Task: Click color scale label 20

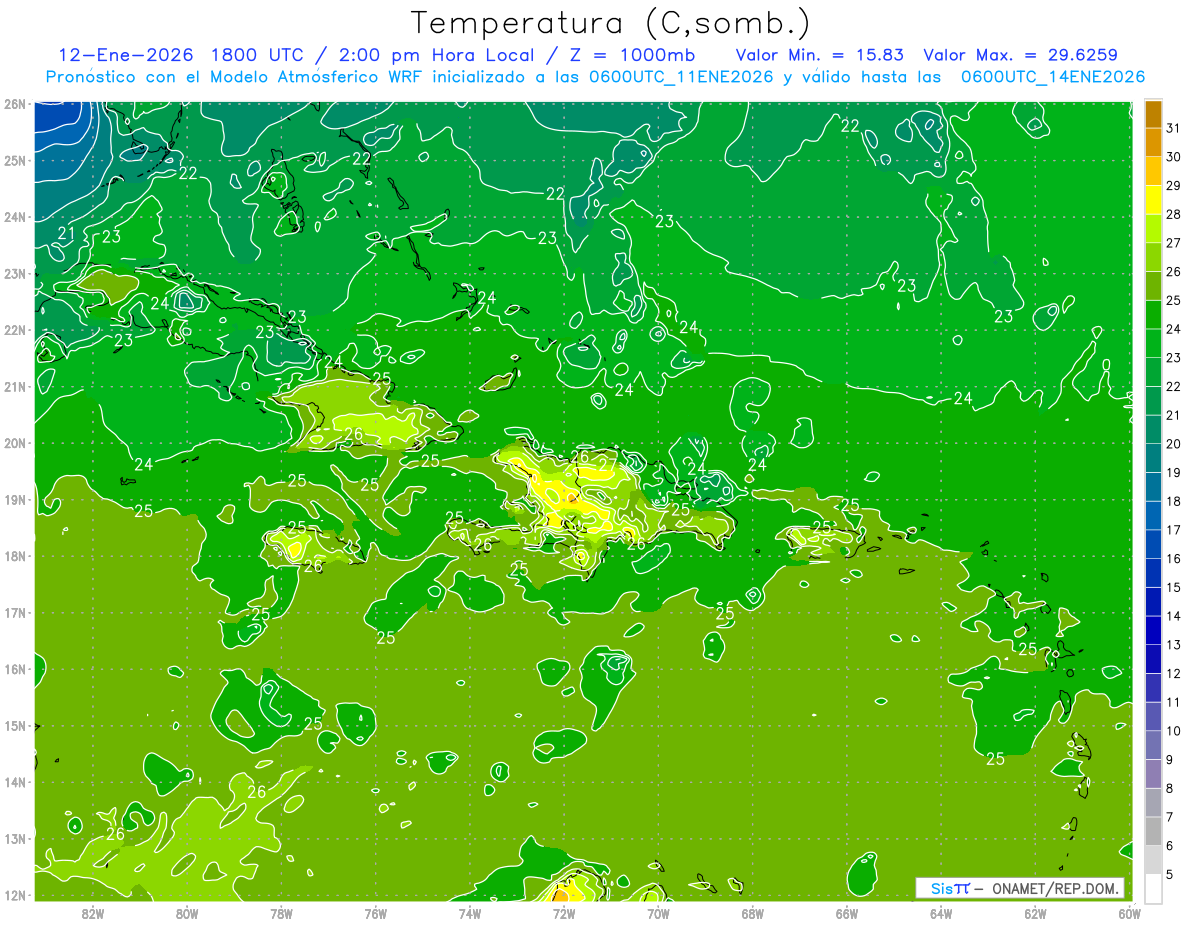Action: click(x=1173, y=444)
